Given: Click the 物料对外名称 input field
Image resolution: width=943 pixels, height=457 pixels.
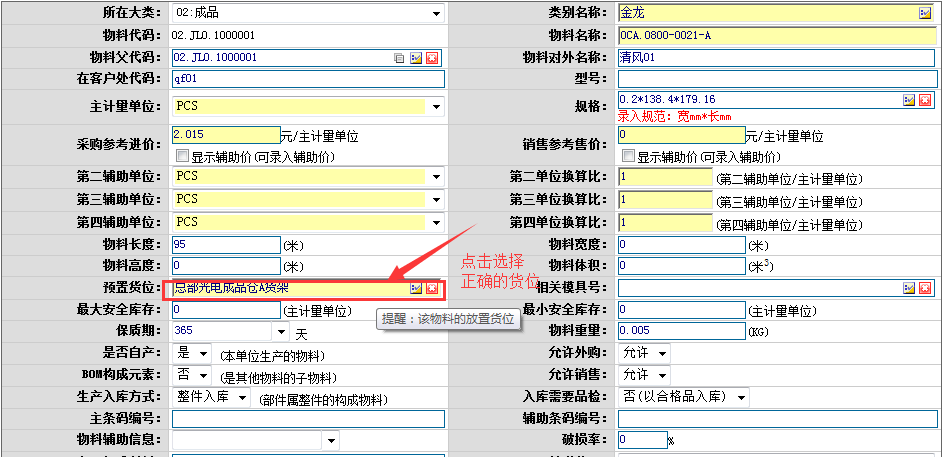Looking at the screenshot, I should 778,58.
